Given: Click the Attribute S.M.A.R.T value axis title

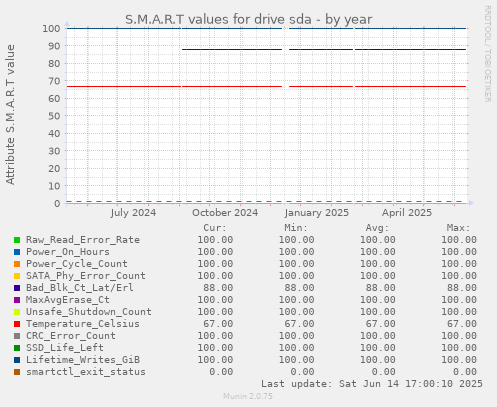Looking at the screenshot, I should (x=10, y=114).
